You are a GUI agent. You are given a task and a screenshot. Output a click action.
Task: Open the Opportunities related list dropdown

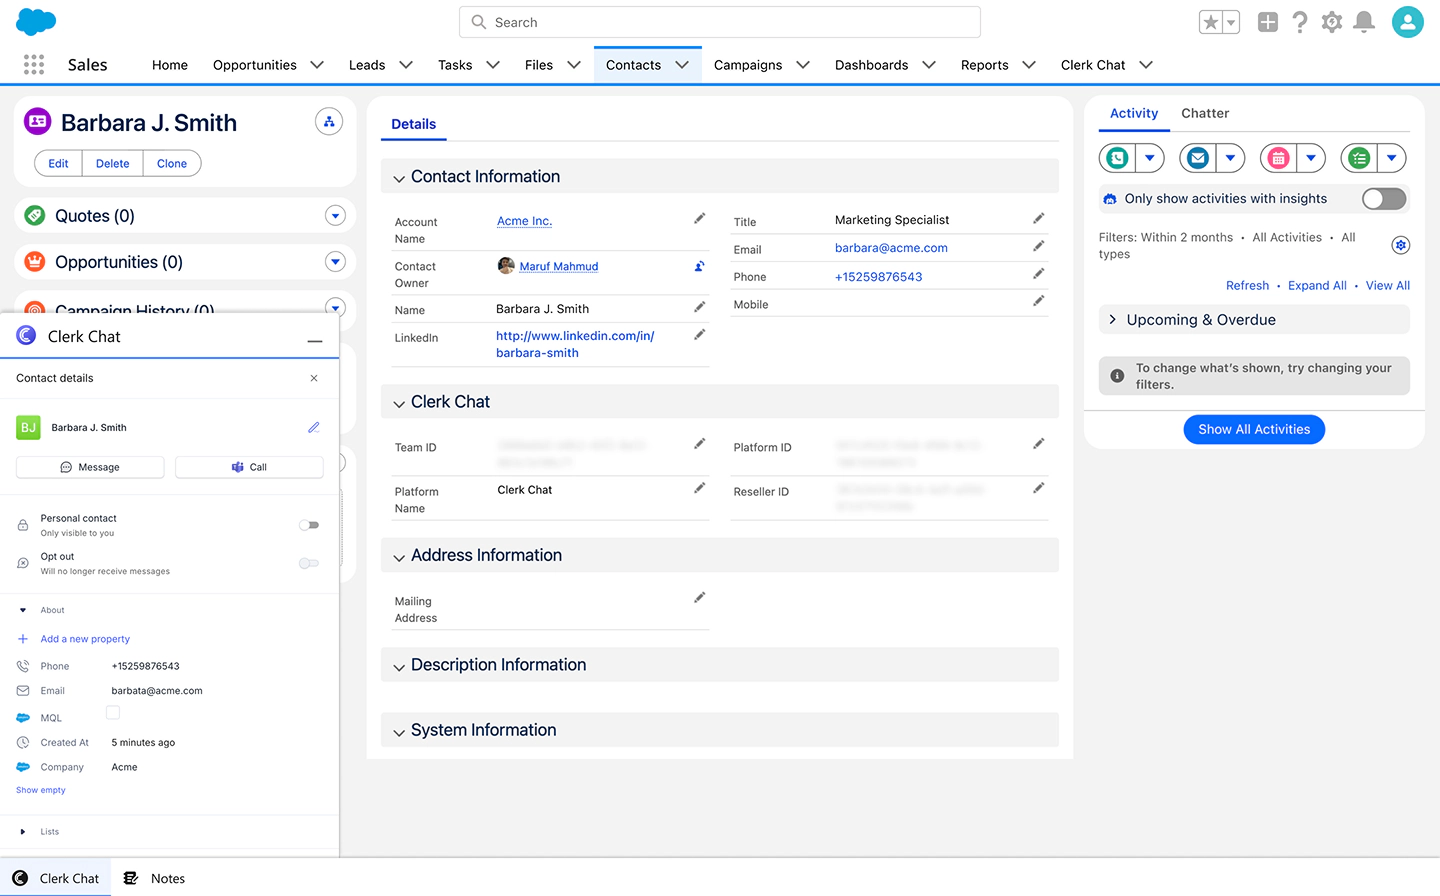(335, 262)
